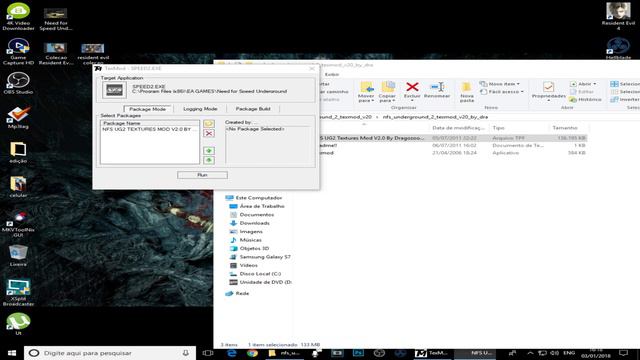Open the Colecao Resident Evil desktop folder
Screen dimensions: 640x360
click(x=56, y=54)
